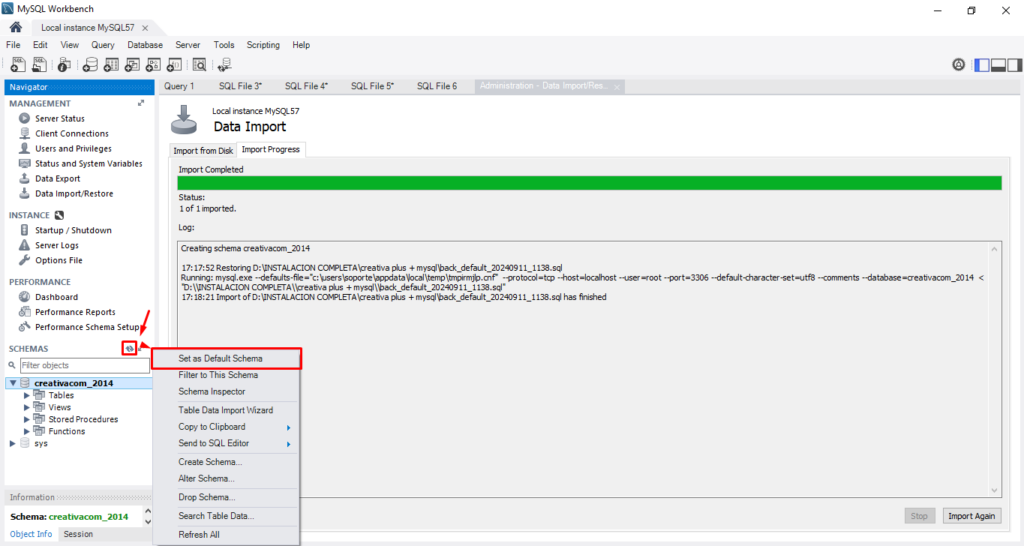Viewport: 1024px width, 546px height.
Task: Open an SQL script file icon
Action: (39, 65)
